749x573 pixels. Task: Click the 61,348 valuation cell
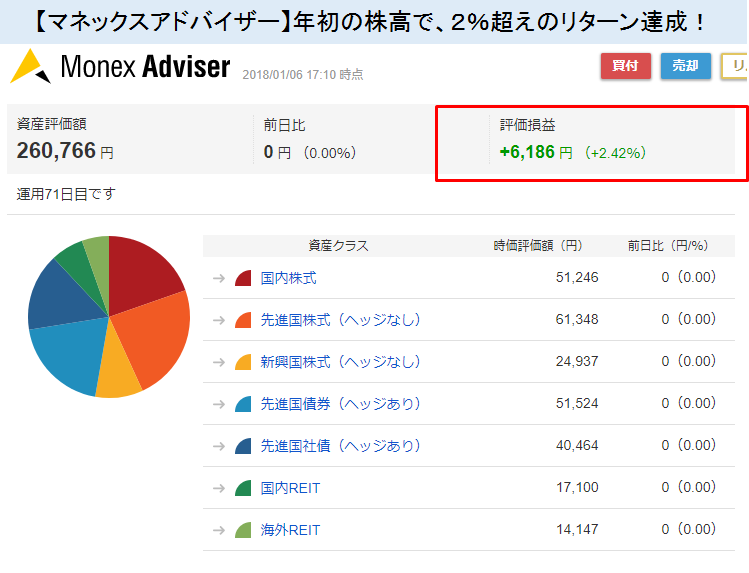[x=577, y=319]
